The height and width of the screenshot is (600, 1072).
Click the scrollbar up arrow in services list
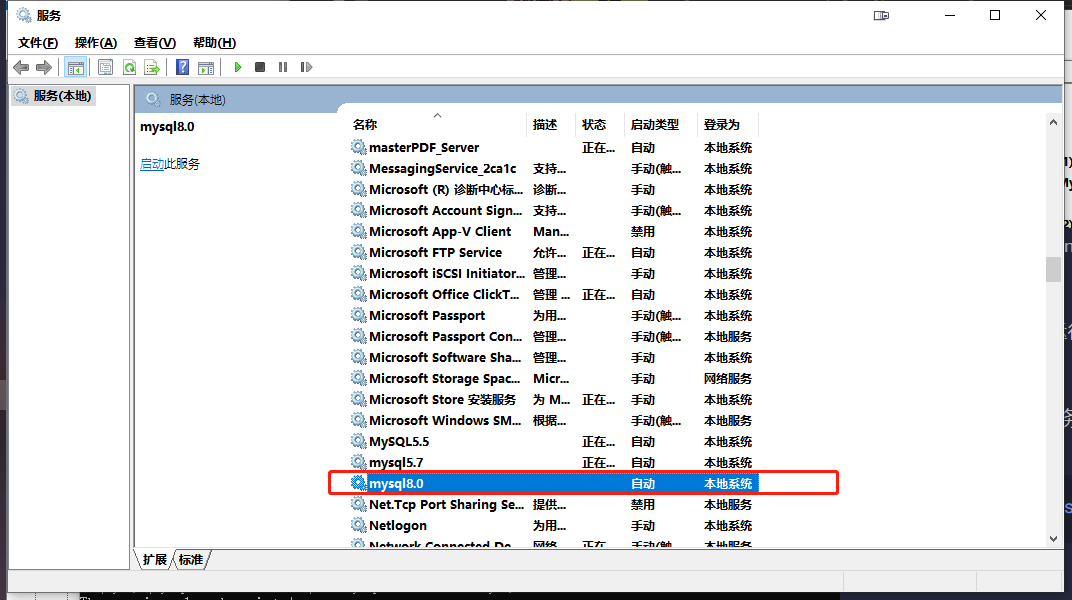(x=1053, y=122)
